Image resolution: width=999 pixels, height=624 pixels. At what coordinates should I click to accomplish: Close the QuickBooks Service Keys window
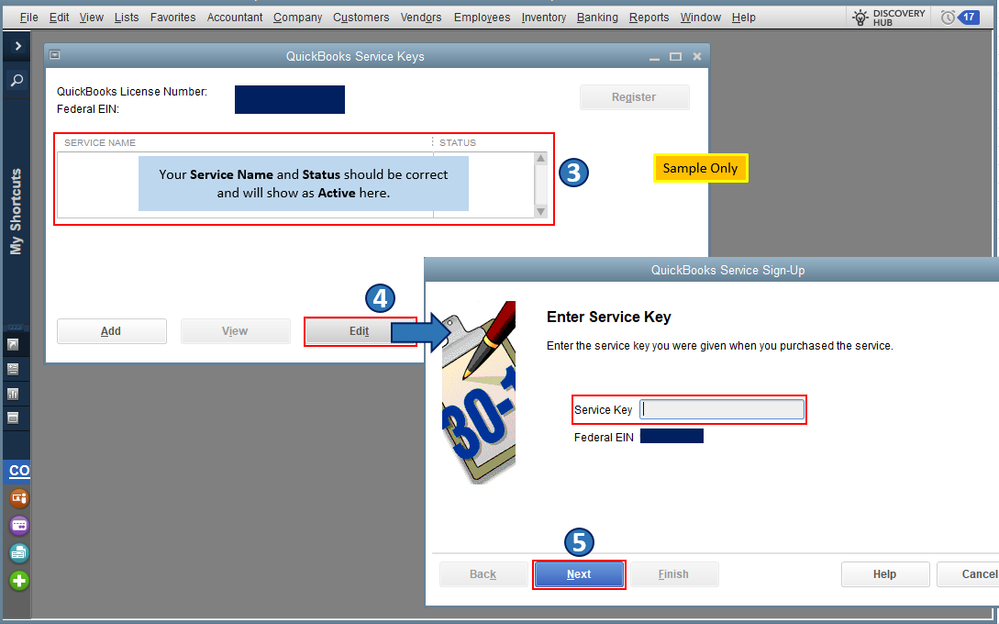tap(697, 57)
